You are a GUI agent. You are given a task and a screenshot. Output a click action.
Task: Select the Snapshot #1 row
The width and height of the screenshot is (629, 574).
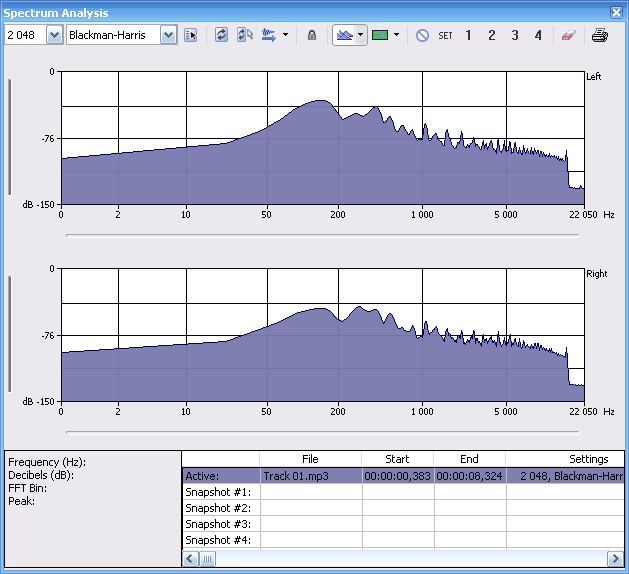tap(403, 492)
